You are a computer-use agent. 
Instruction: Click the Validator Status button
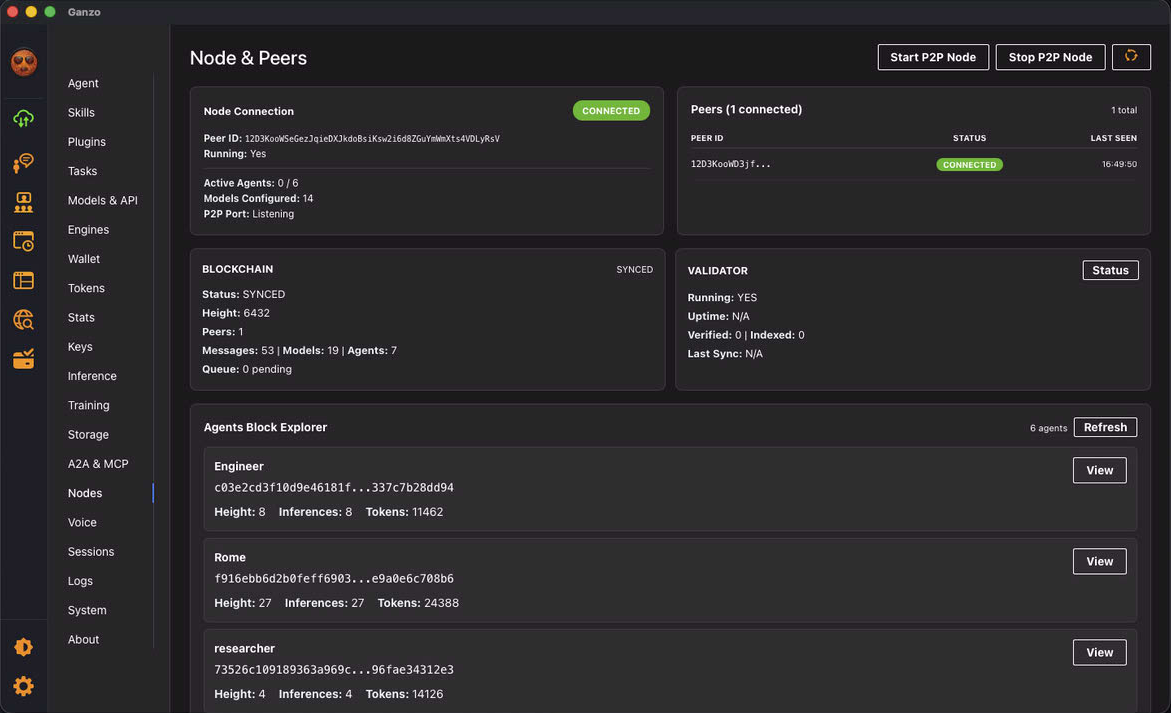click(x=1110, y=270)
